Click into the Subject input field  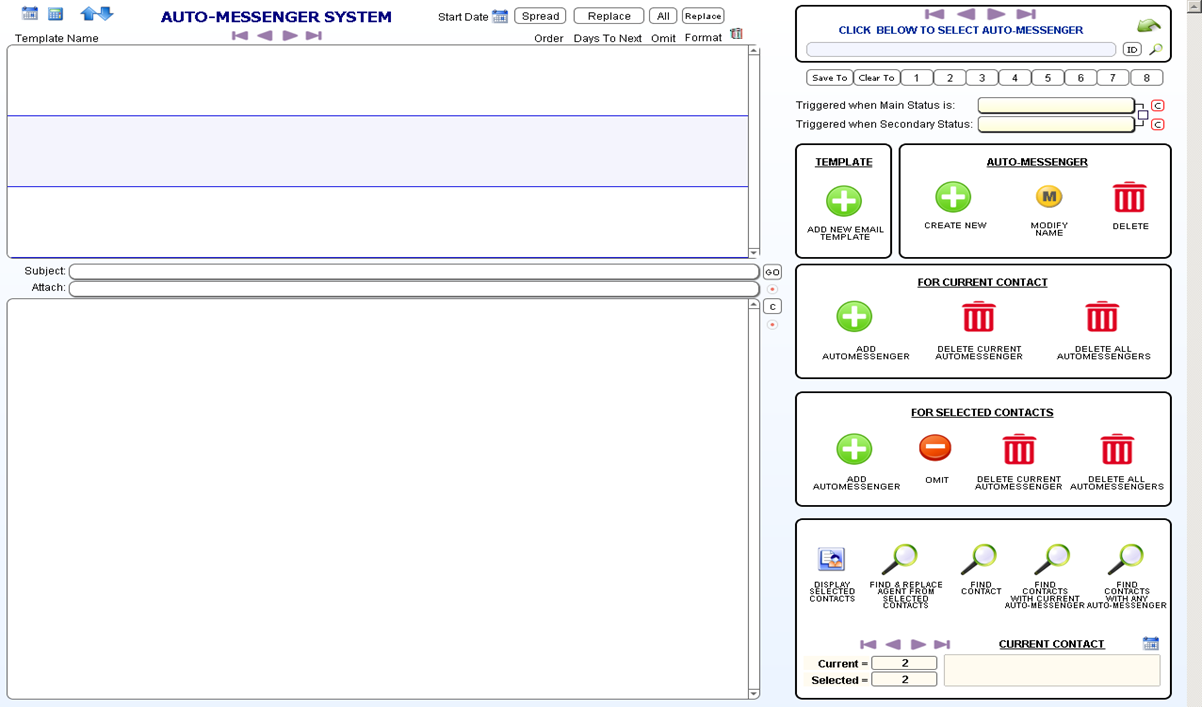point(414,272)
